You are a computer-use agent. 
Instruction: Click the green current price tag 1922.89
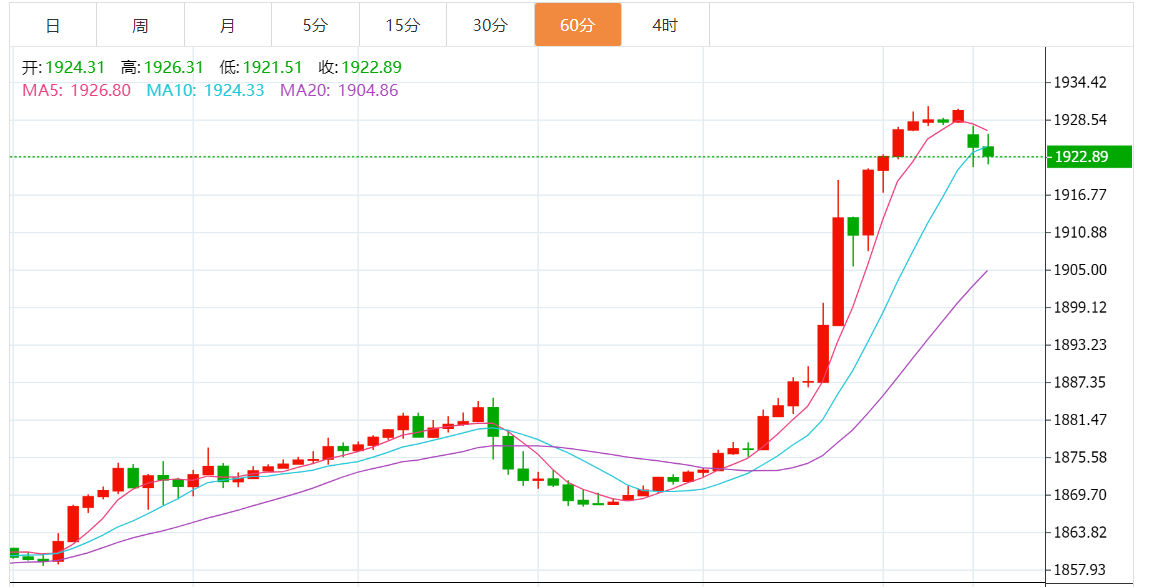[1089, 157]
